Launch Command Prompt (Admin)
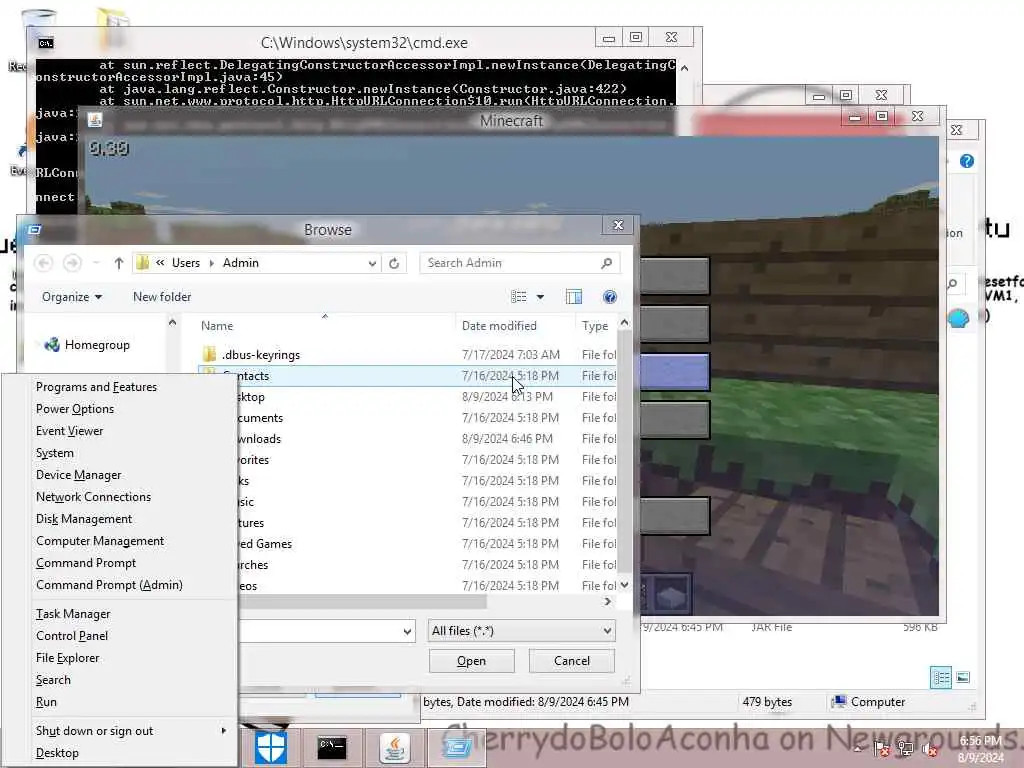 109,585
